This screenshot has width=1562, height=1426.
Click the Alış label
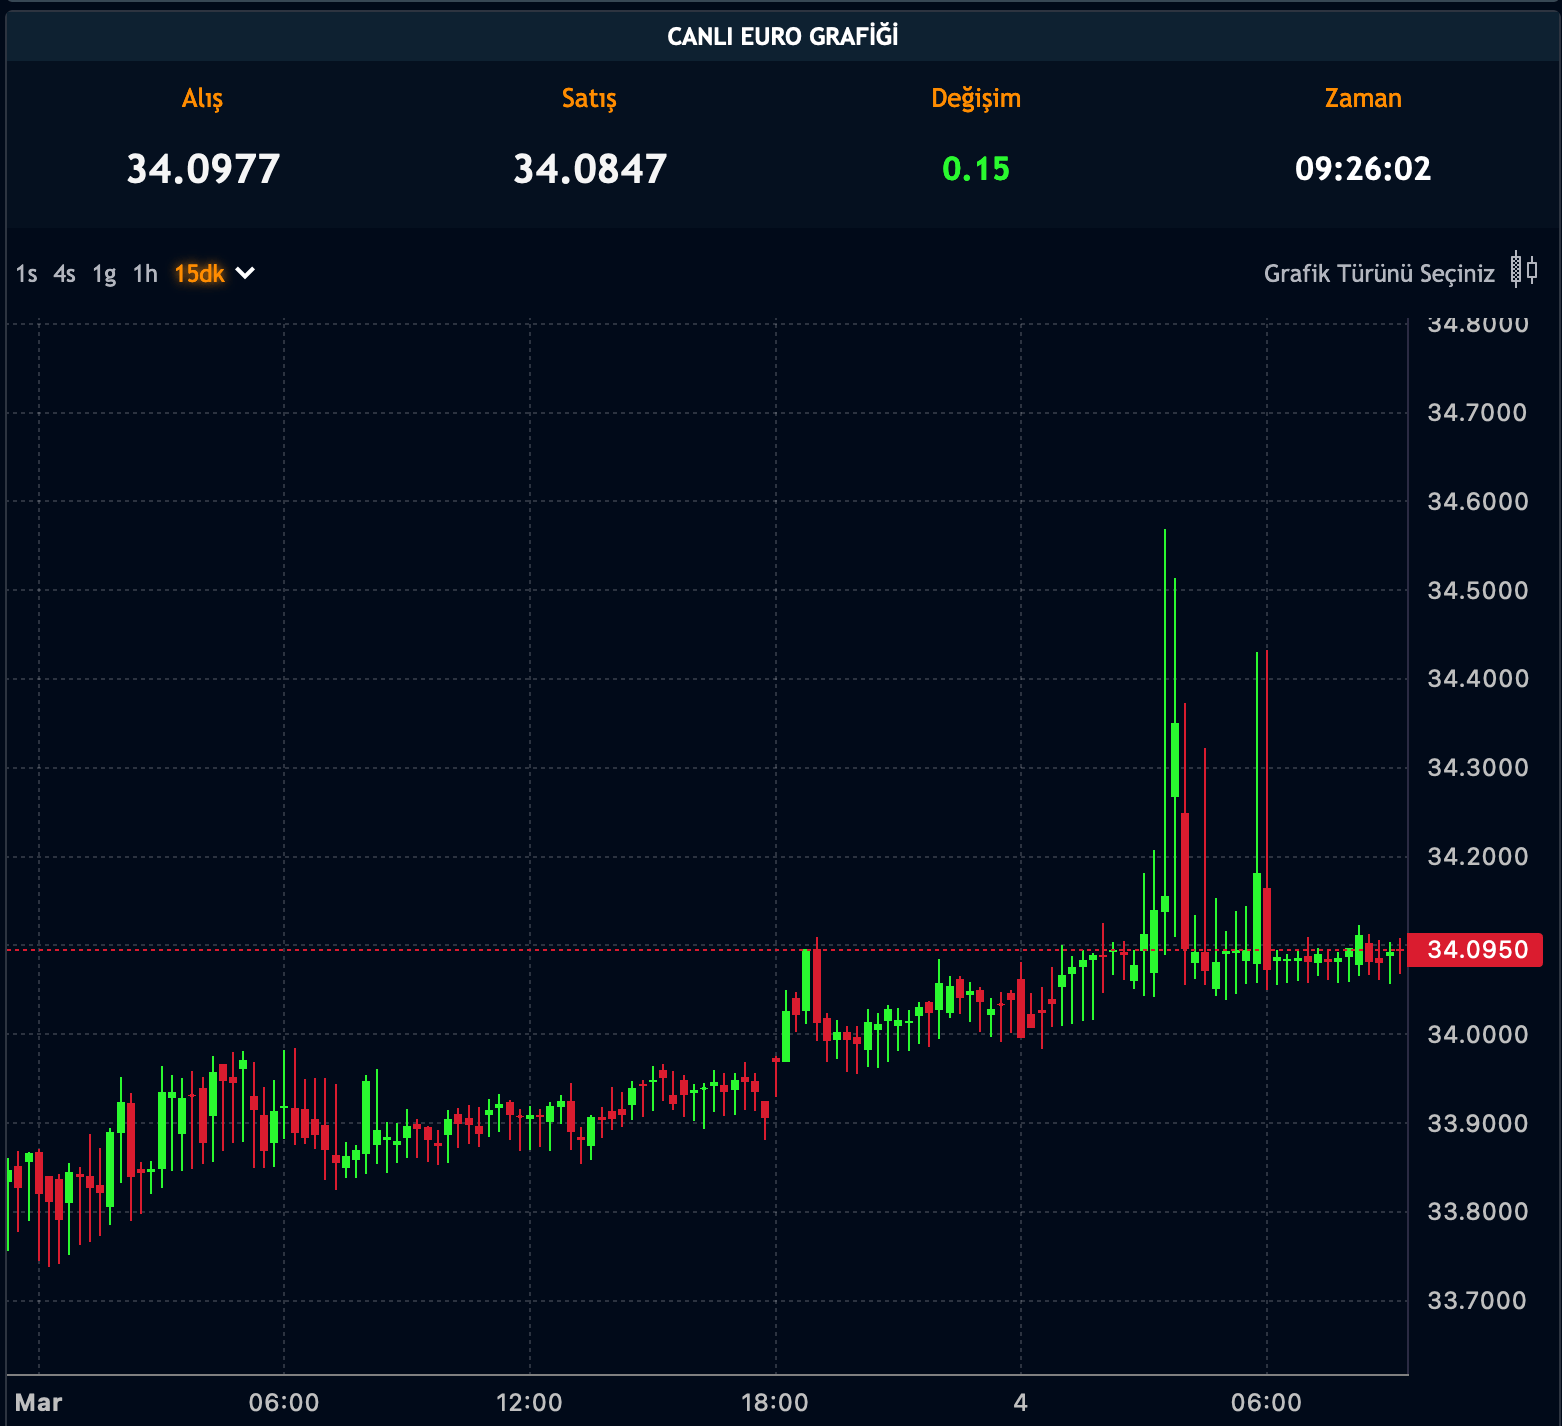[202, 98]
